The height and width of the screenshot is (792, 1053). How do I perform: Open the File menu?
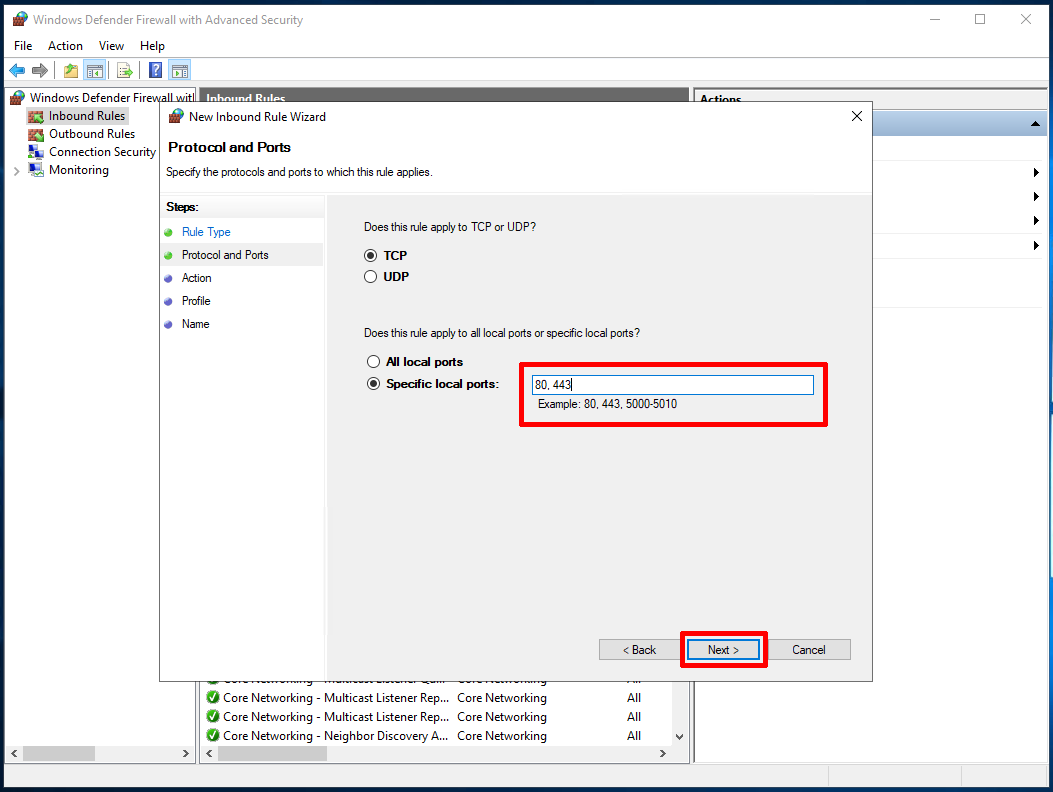pos(23,46)
